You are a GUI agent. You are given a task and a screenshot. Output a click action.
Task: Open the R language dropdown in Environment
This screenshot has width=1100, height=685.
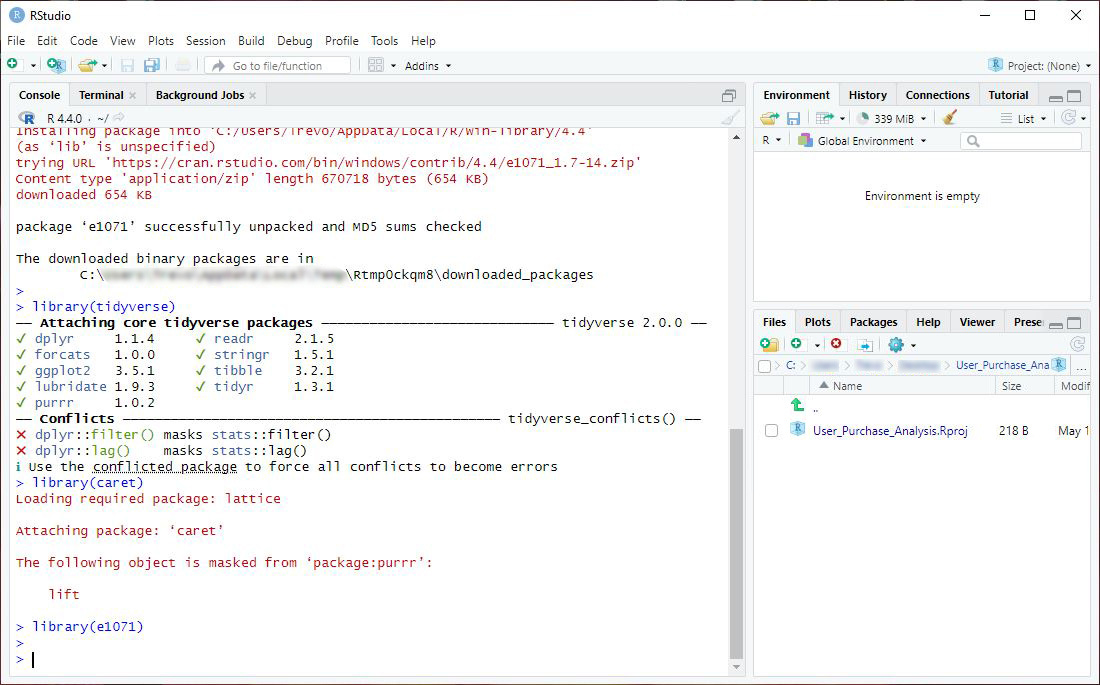click(771, 140)
